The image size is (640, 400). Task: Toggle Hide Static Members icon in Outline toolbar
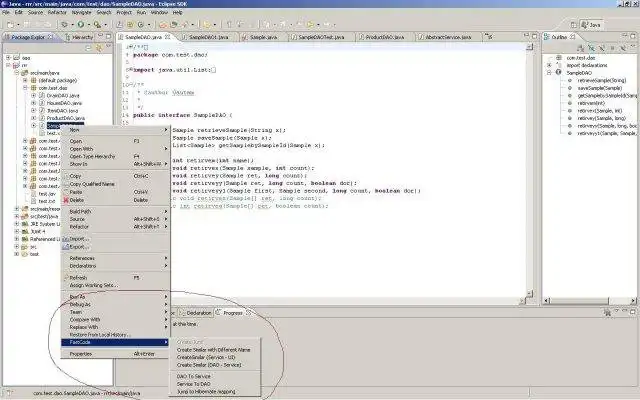pyautogui.click(x=602, y=48)
